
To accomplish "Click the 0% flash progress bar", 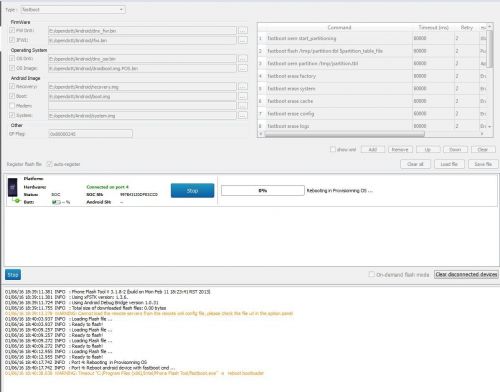I will pos(263,190).
